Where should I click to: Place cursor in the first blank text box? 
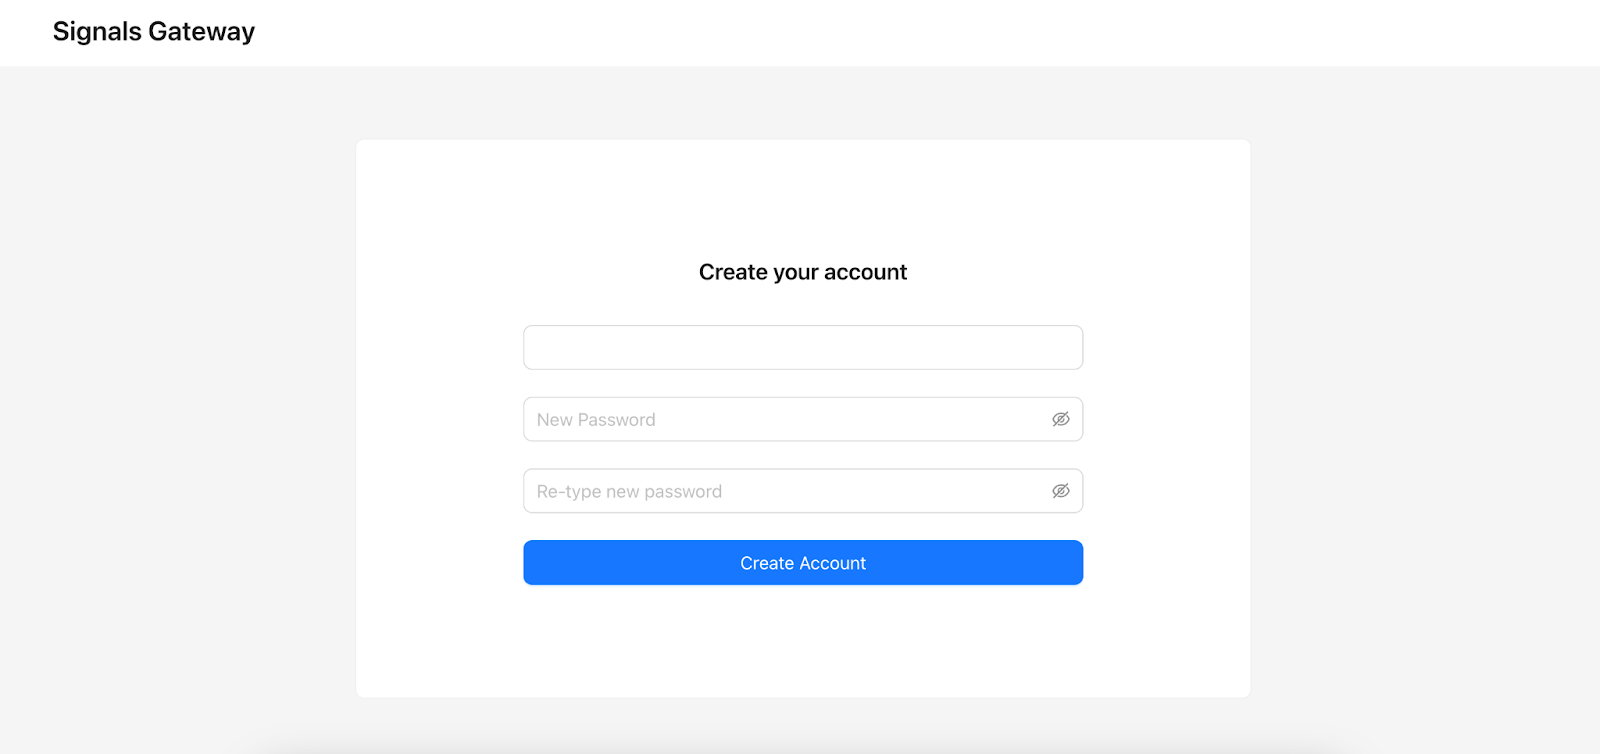pos(803,347)
